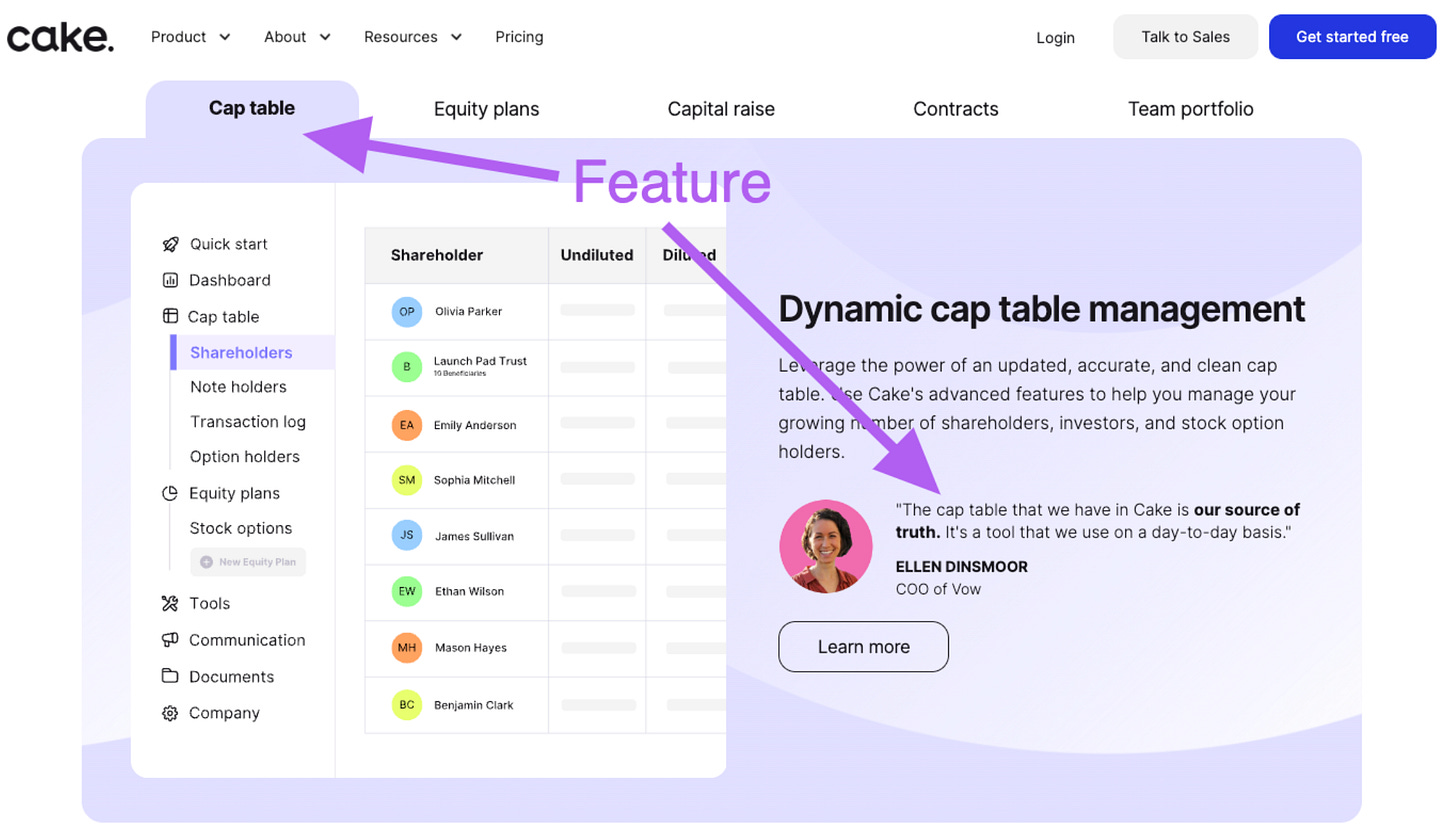Click the plus icon in New Equity Plan
The height and width of the screenshot is (835, 1456).
206,562
